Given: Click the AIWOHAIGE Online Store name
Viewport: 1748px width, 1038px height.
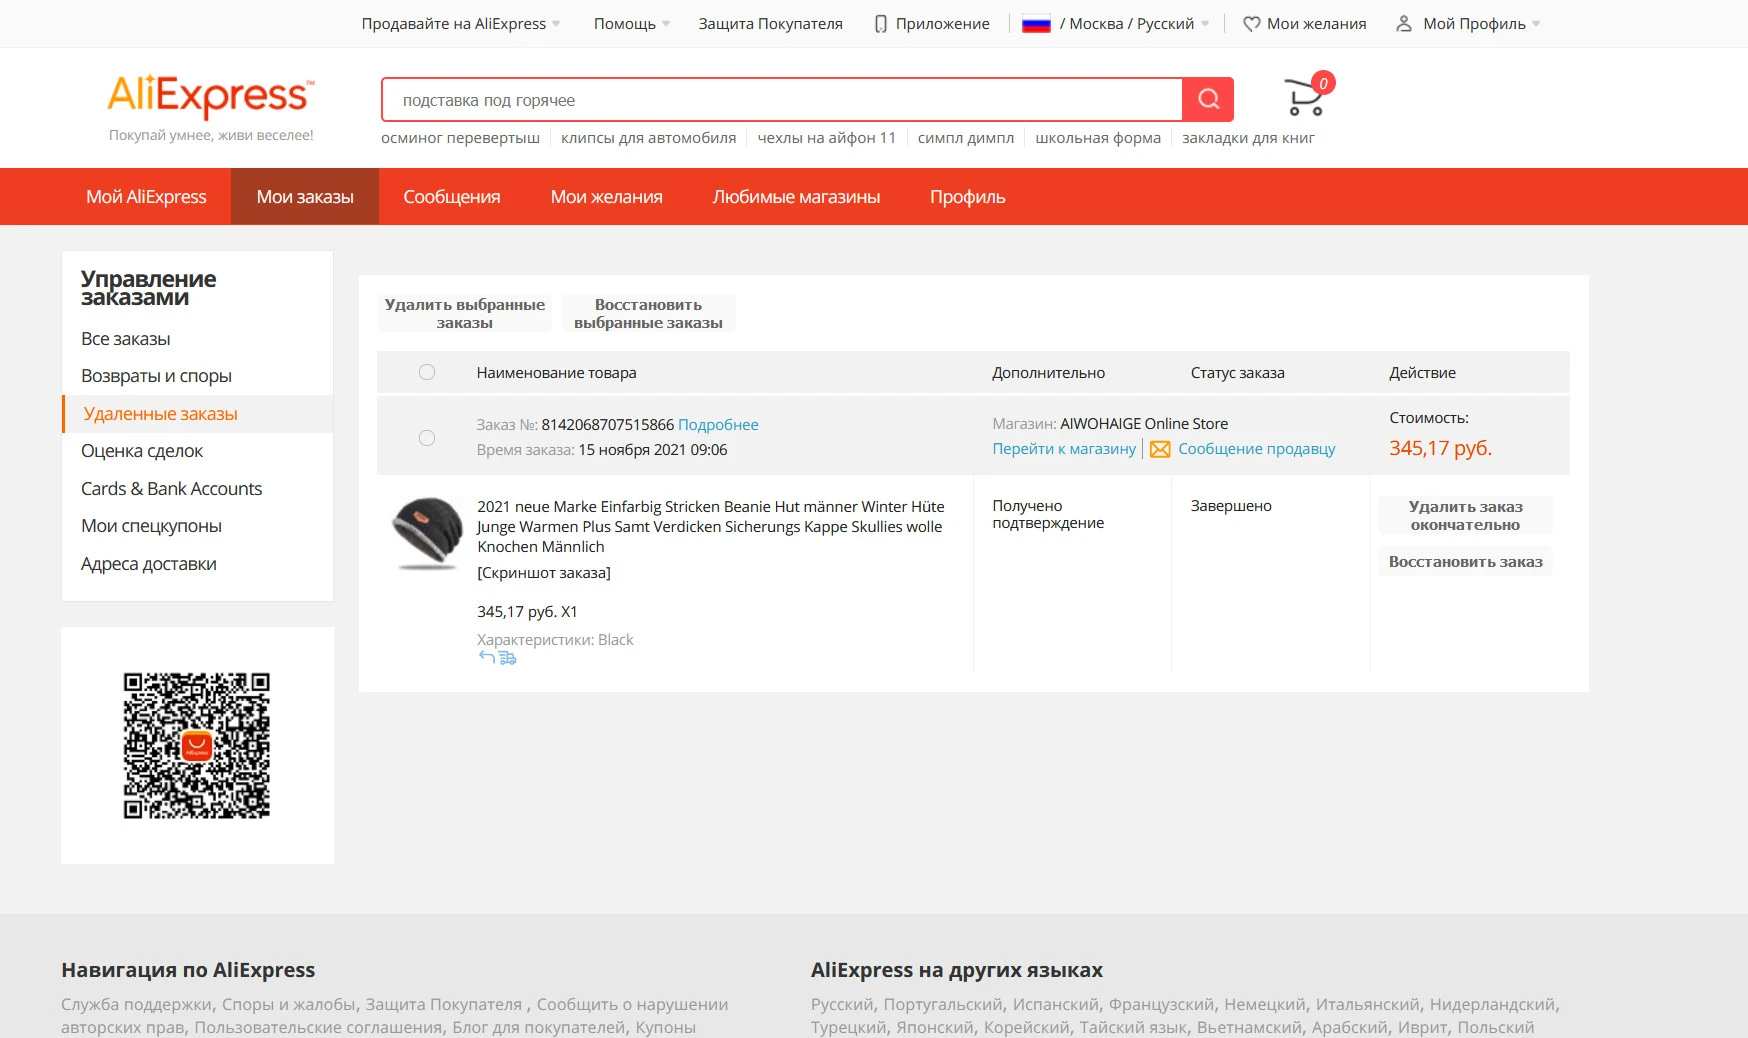Looking at the screenshot, I should pos(1144,424).
